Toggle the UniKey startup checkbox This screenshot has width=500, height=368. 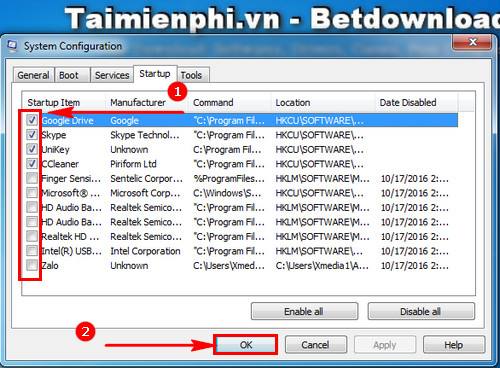pos(32,149)
